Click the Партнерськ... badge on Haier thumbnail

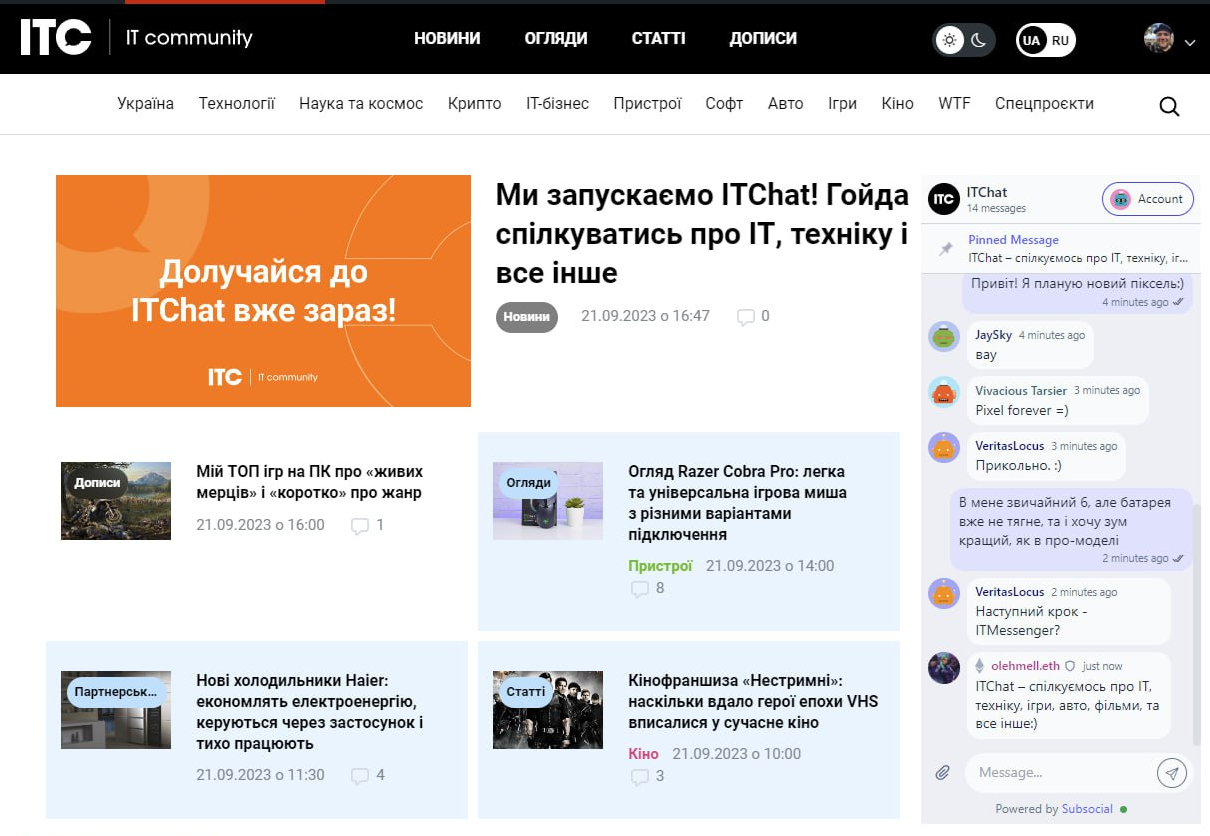116,692
